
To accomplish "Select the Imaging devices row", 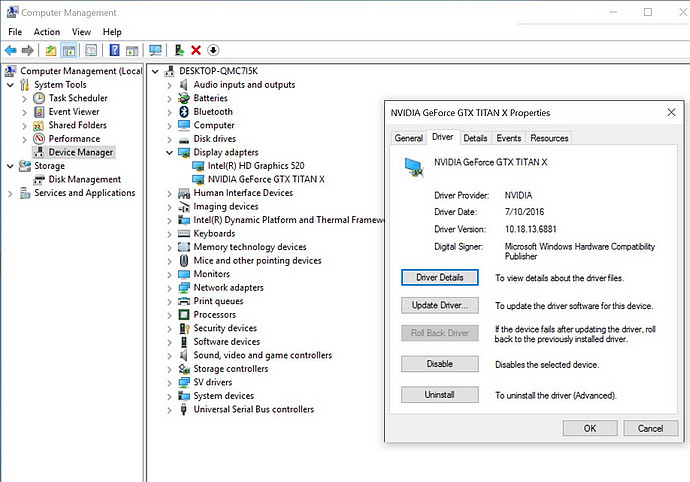I will click(x=226, y=207).
